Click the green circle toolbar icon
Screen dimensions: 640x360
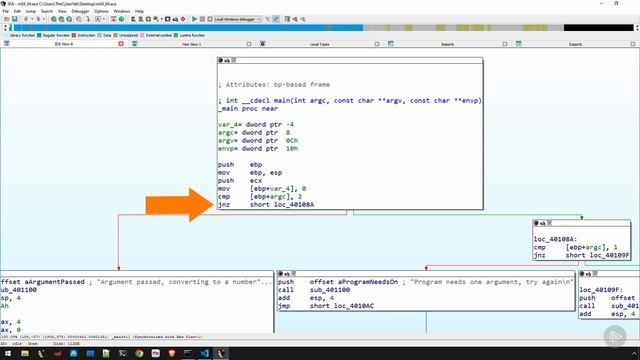point(121,19)
